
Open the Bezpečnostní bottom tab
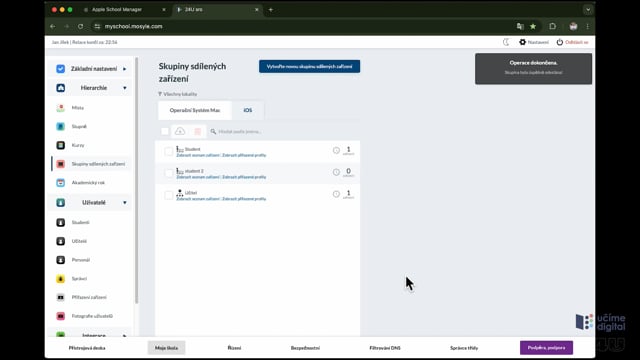point(305,348)
